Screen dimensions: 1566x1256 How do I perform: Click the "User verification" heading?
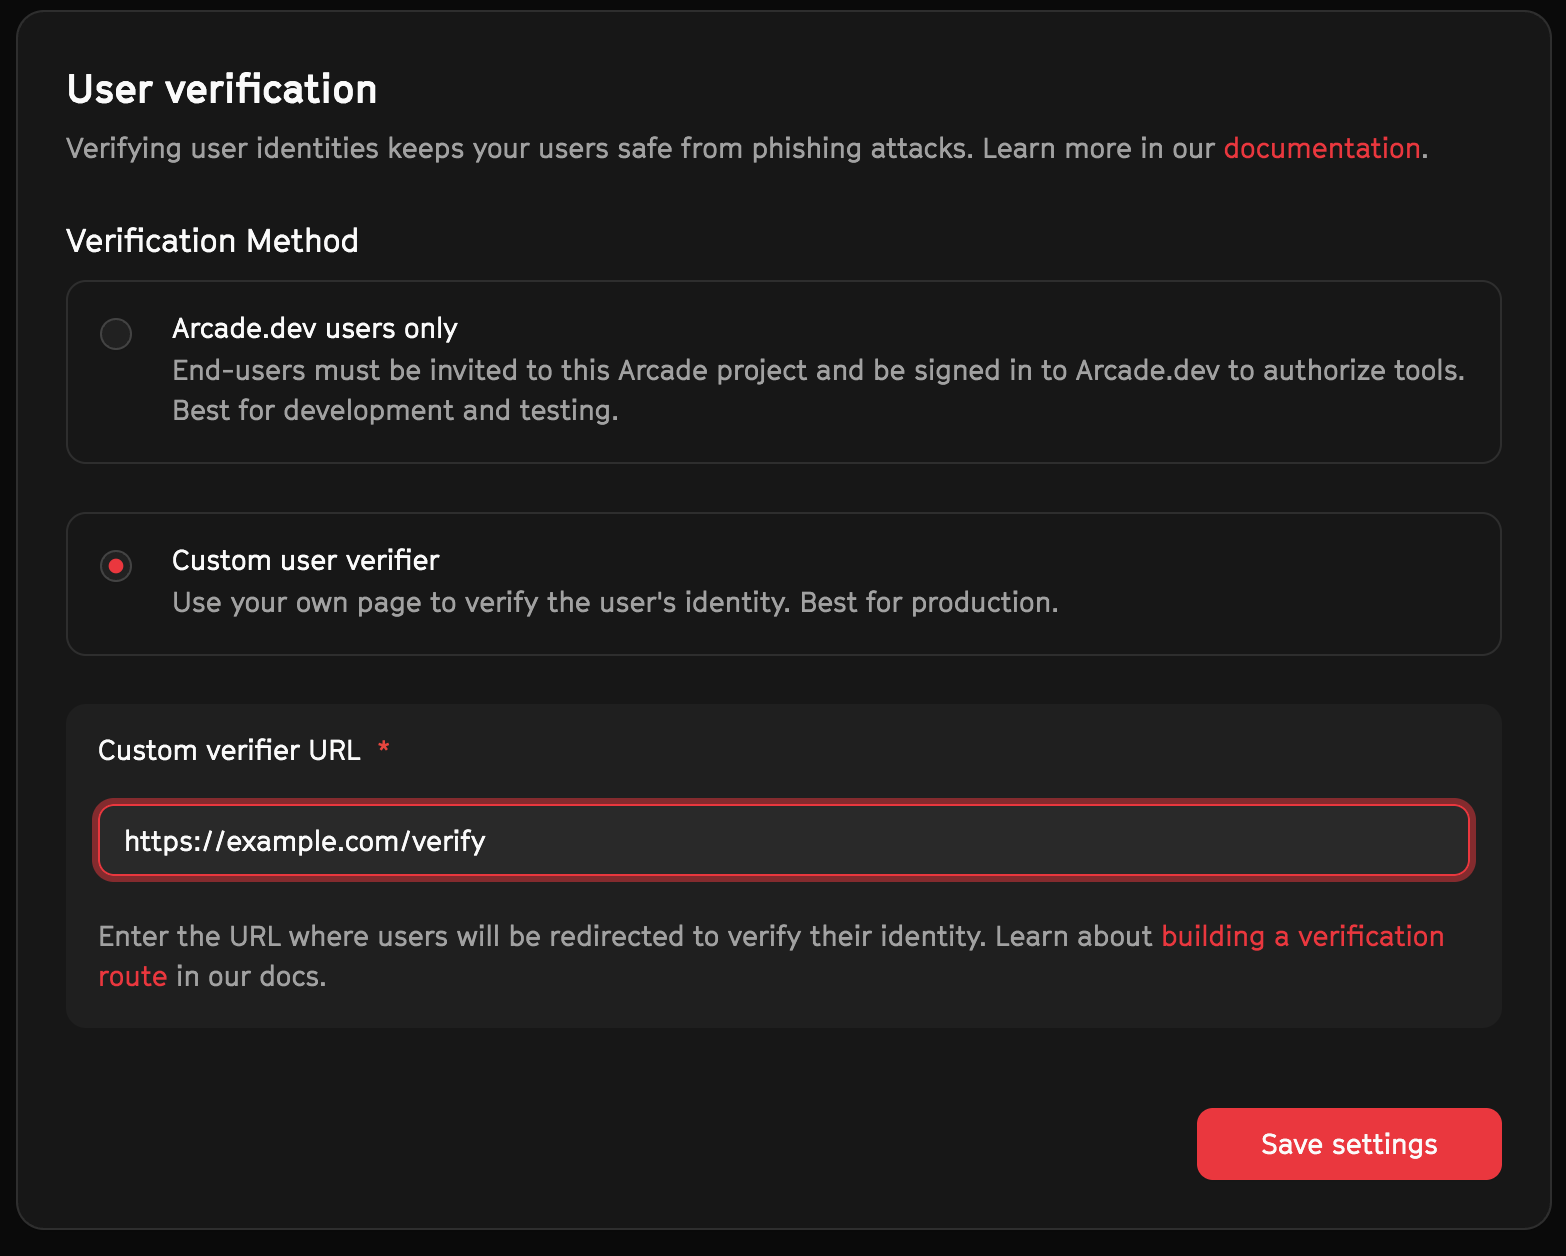[x=221, y=88]
